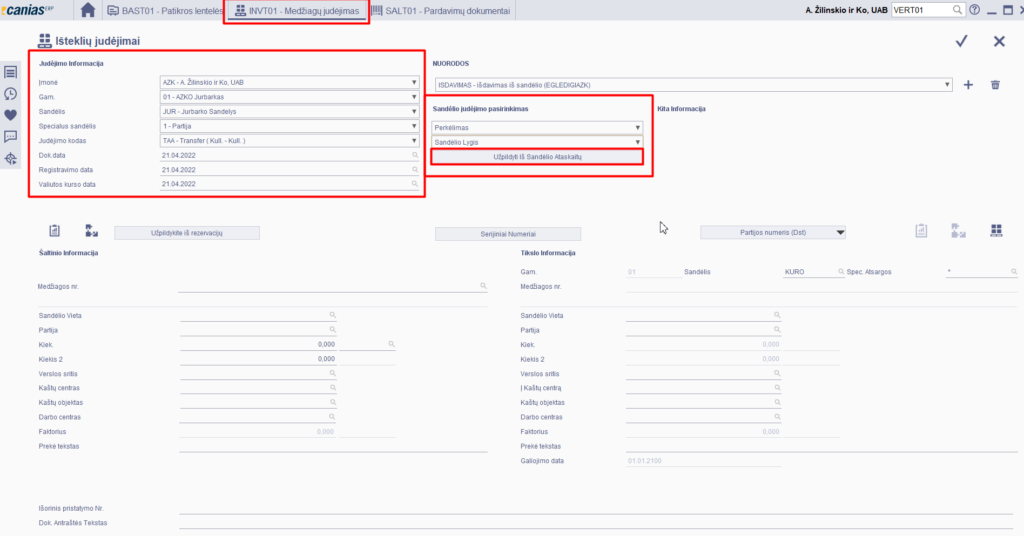Viewport: 1024px width, 536px height.
Task: Click the grid icon beside Partijos numeris
Action: pyautogui.click(x=996, y=231)
